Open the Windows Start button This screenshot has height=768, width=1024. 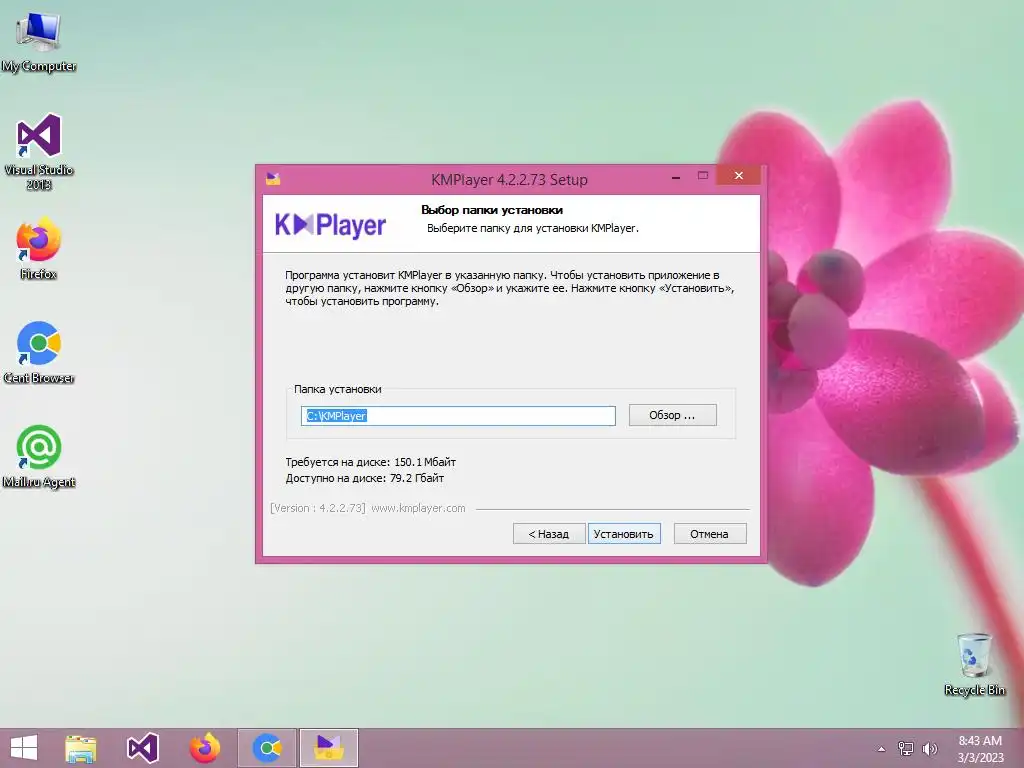point(24,748)
